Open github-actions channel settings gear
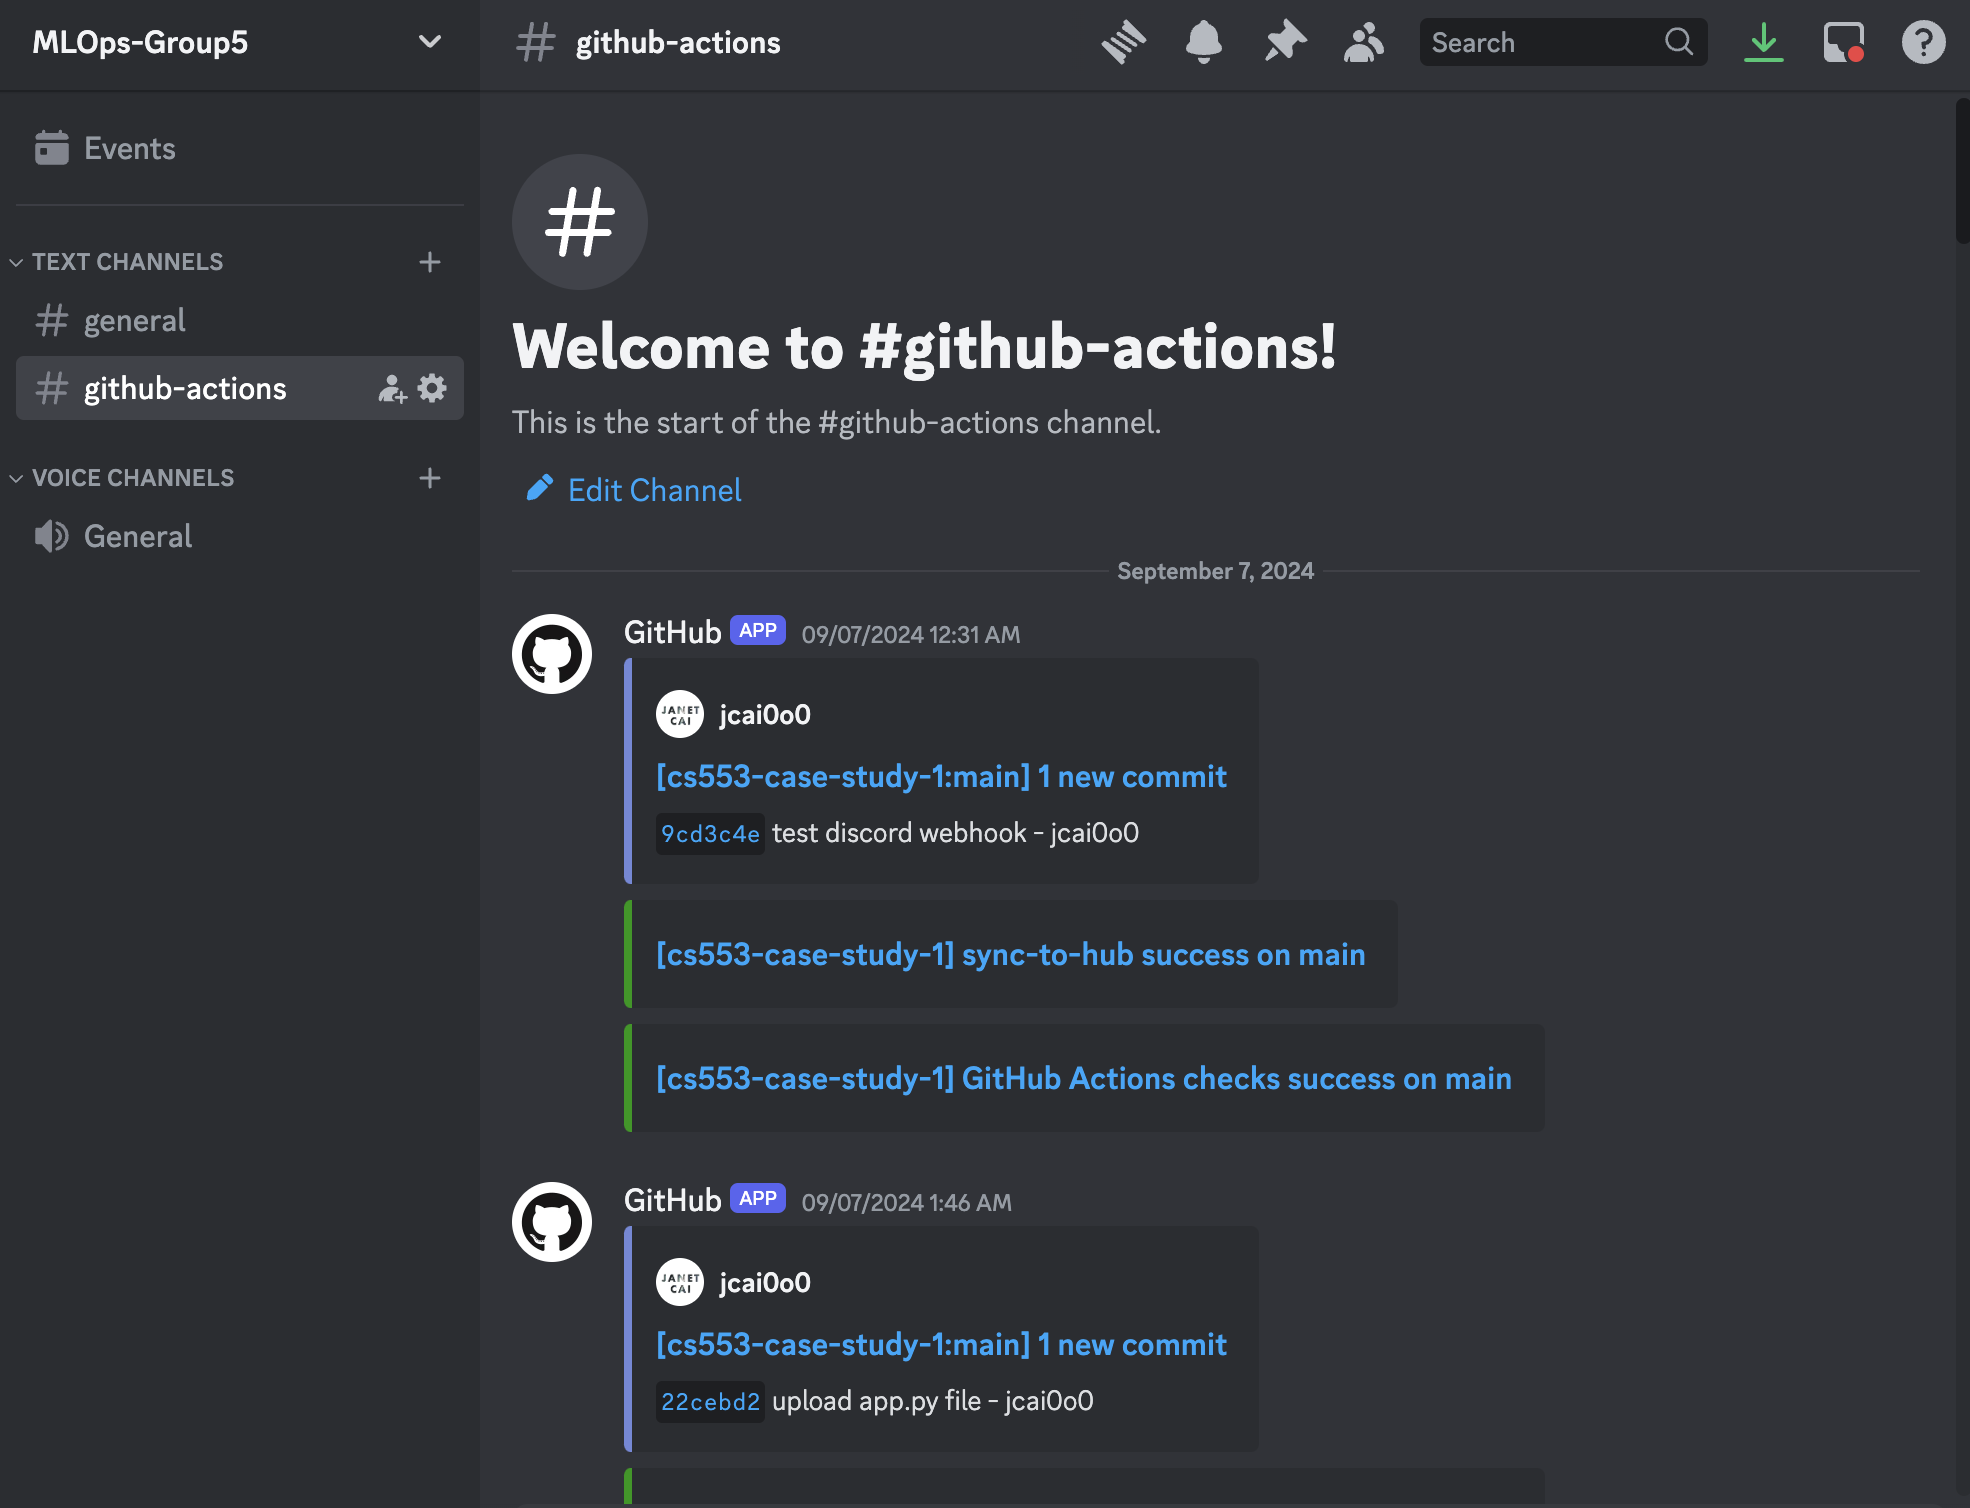Image resolution: width=1970 pixels, height=1508 pixels. (x=432, y=388)
